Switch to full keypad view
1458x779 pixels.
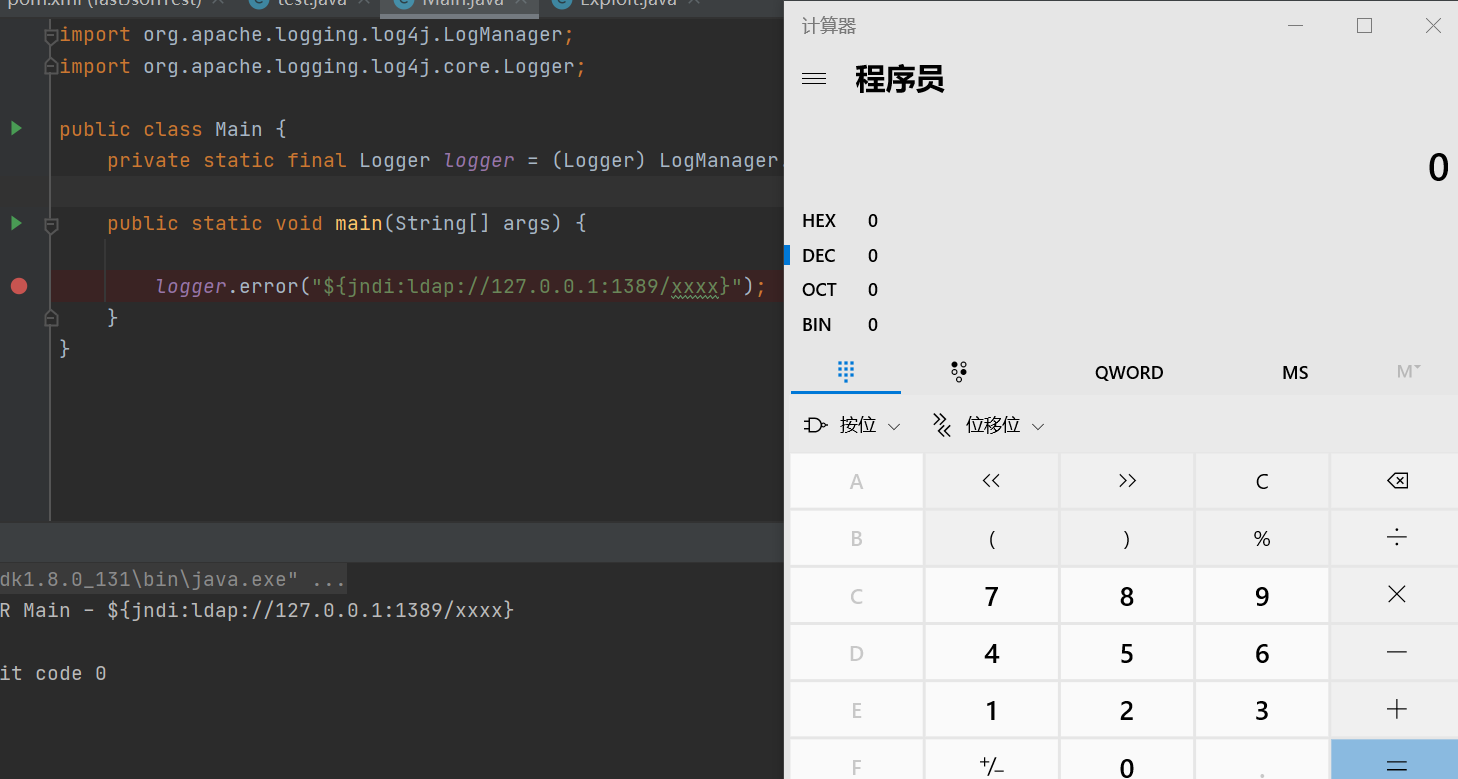point(846,372)
